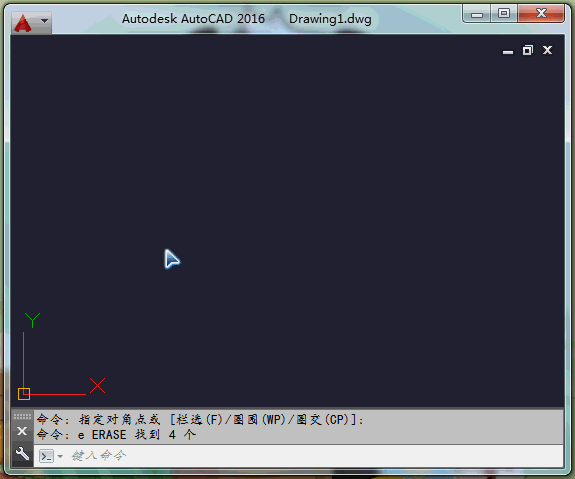
Task: Focus the command input field
Action: pyautogui.click(x=299, y=456)
